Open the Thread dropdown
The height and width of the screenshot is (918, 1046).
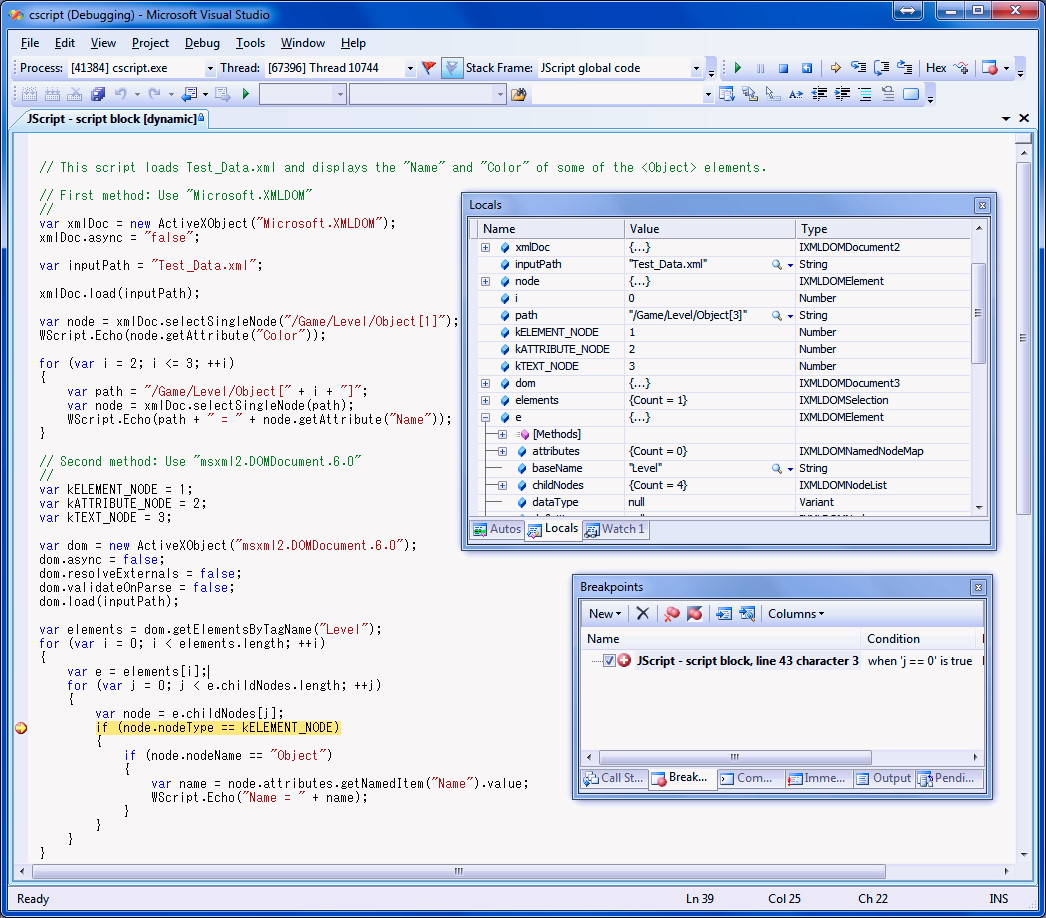point(410,68)
